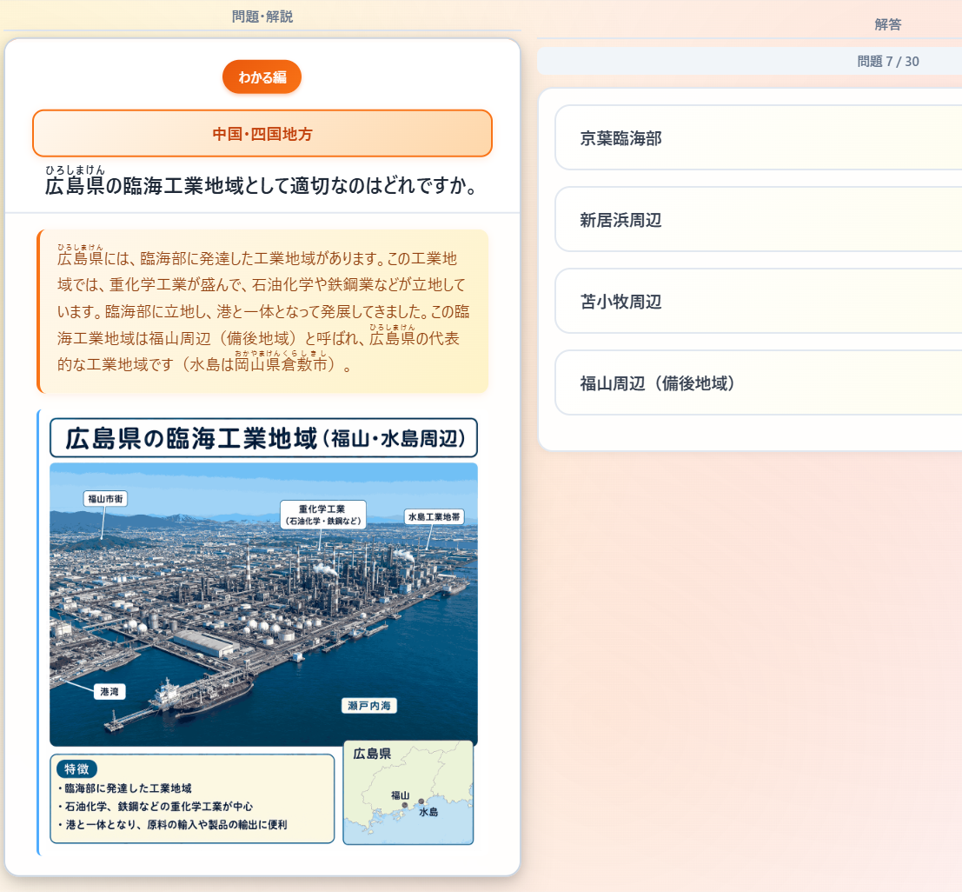Click the 水島工業地帯 label on photo
Viewport: 962px width, 892px height.
click(x=434, y=517)
